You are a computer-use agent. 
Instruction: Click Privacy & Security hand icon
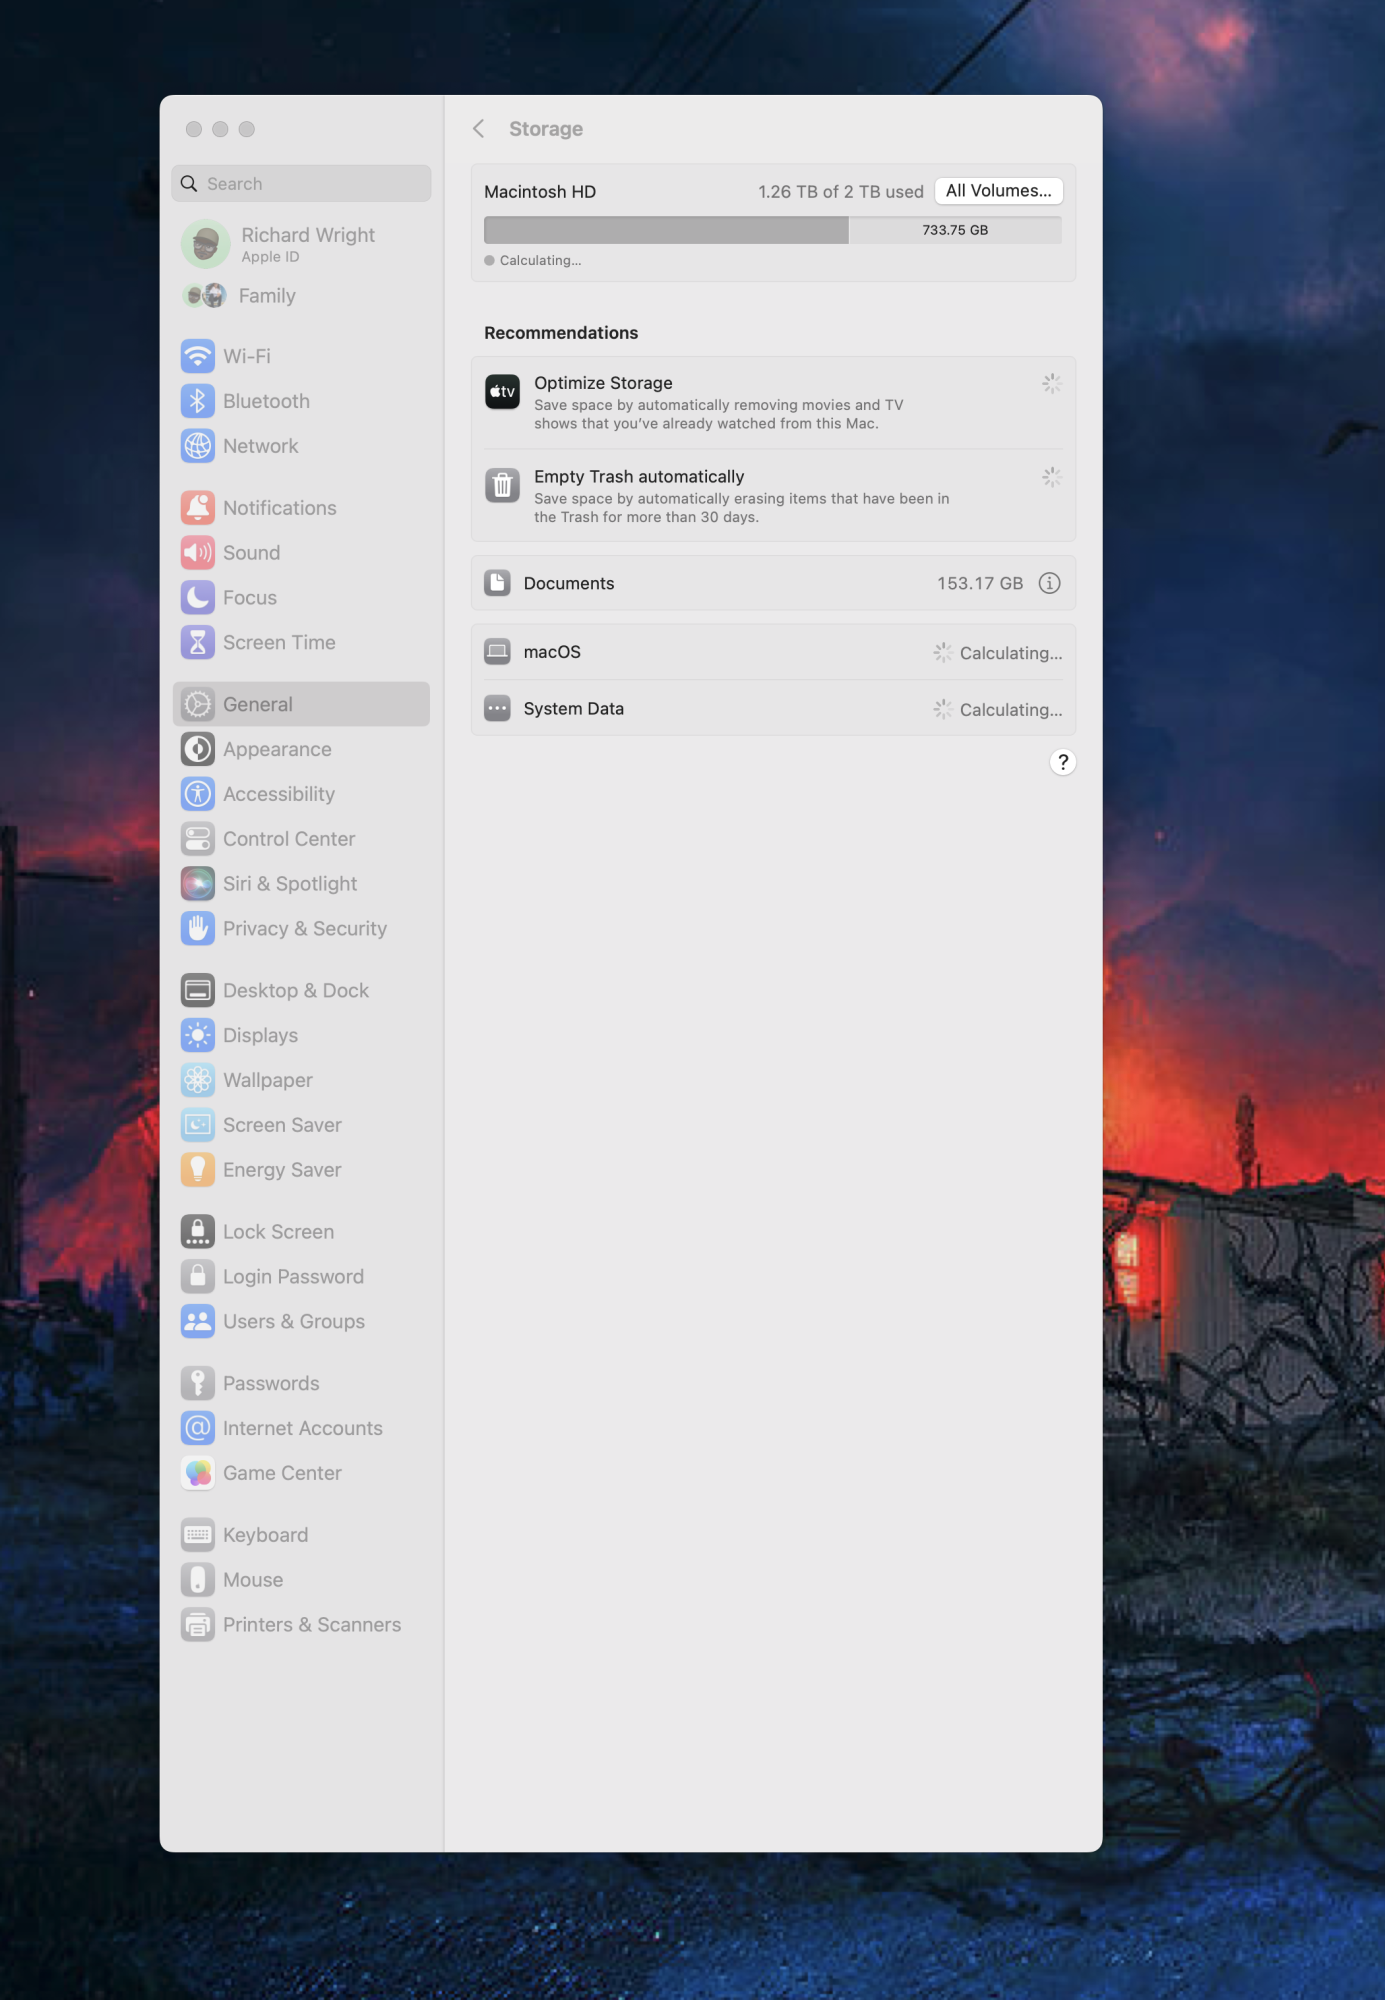198,929
